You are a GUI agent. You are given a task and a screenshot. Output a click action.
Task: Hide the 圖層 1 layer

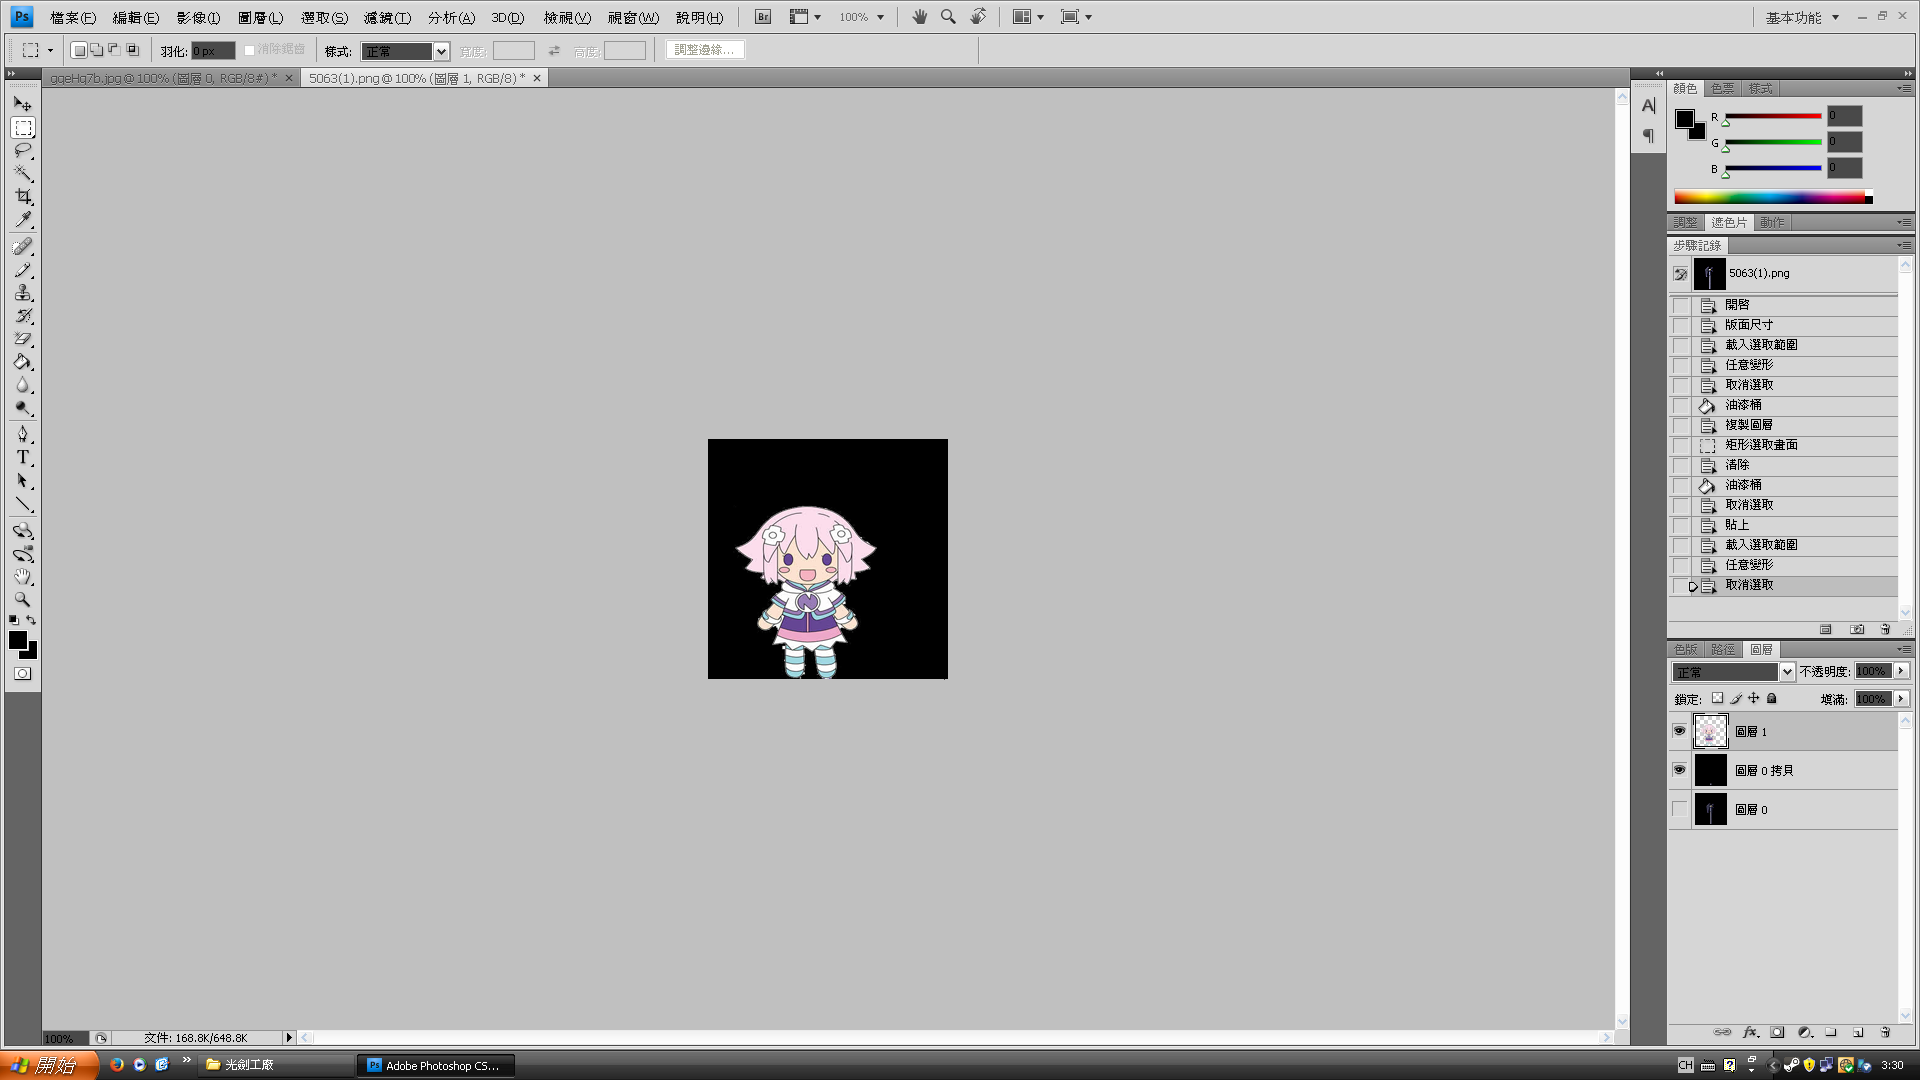click(x=1681, y=731)
